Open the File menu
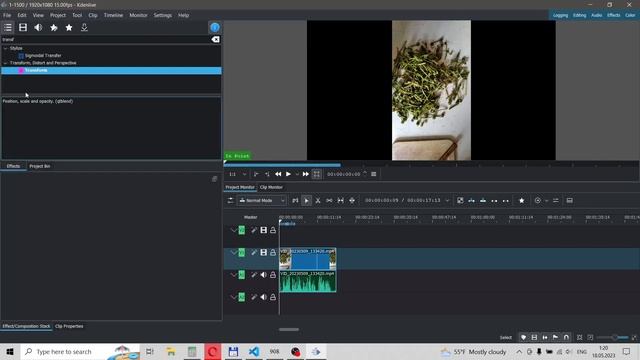 7,15
